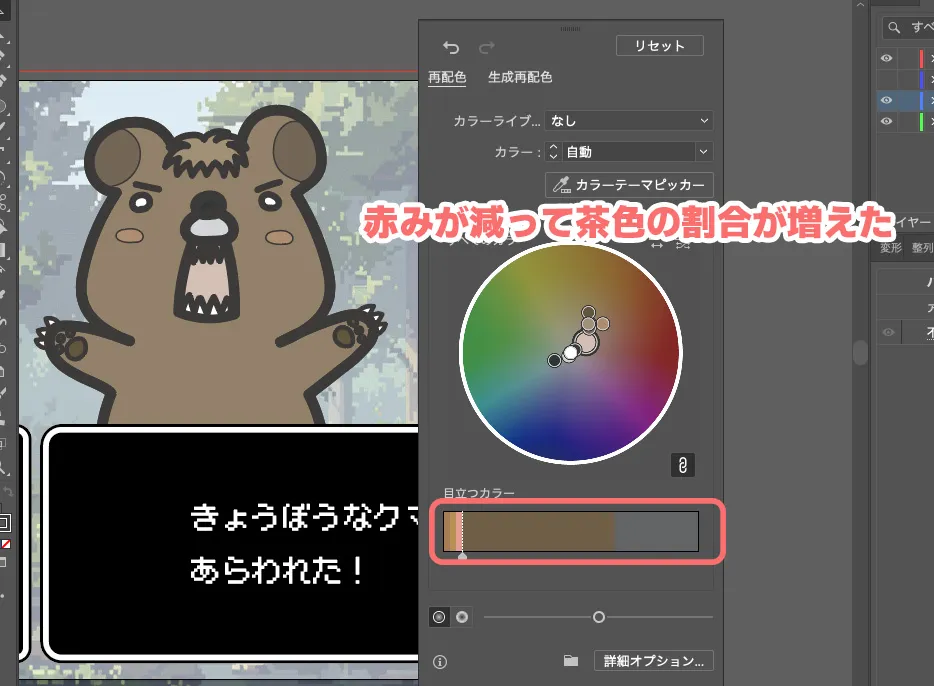The height and width of the screenshot is (686, 934).
Task: Toggle visibility of the topmost layer
Action: pyautogui.click(x=886, y=58)
